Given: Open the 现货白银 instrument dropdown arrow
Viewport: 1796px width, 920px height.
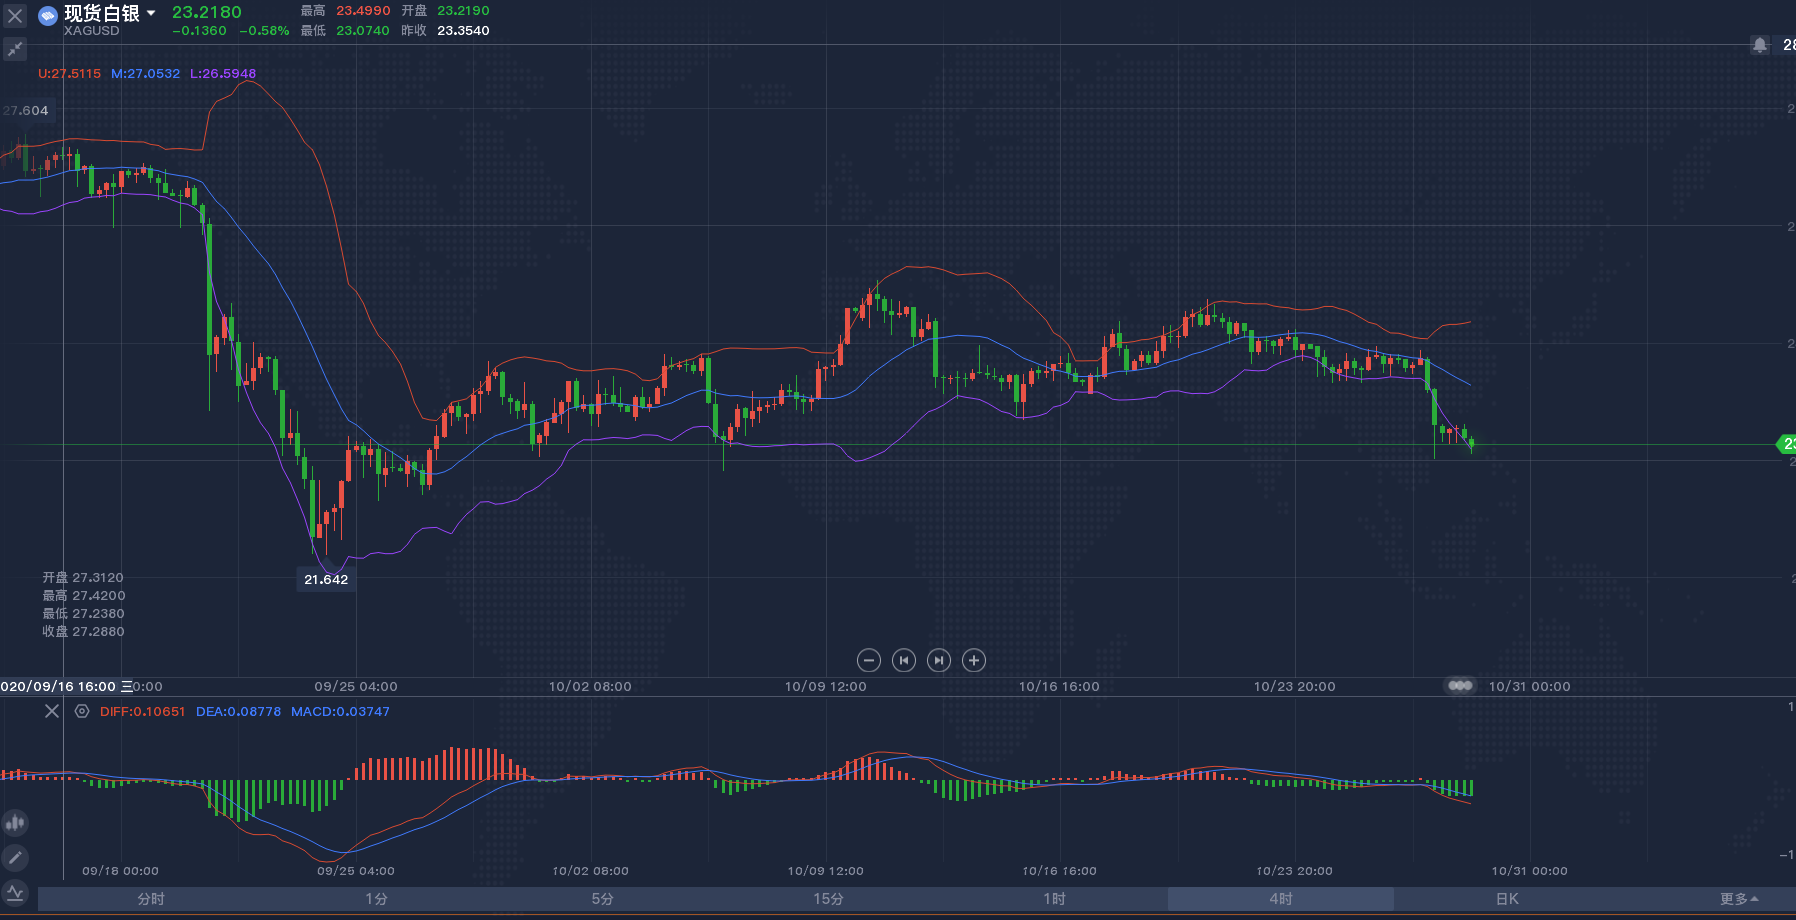Looking at the screenshot, I should point(151,13).
